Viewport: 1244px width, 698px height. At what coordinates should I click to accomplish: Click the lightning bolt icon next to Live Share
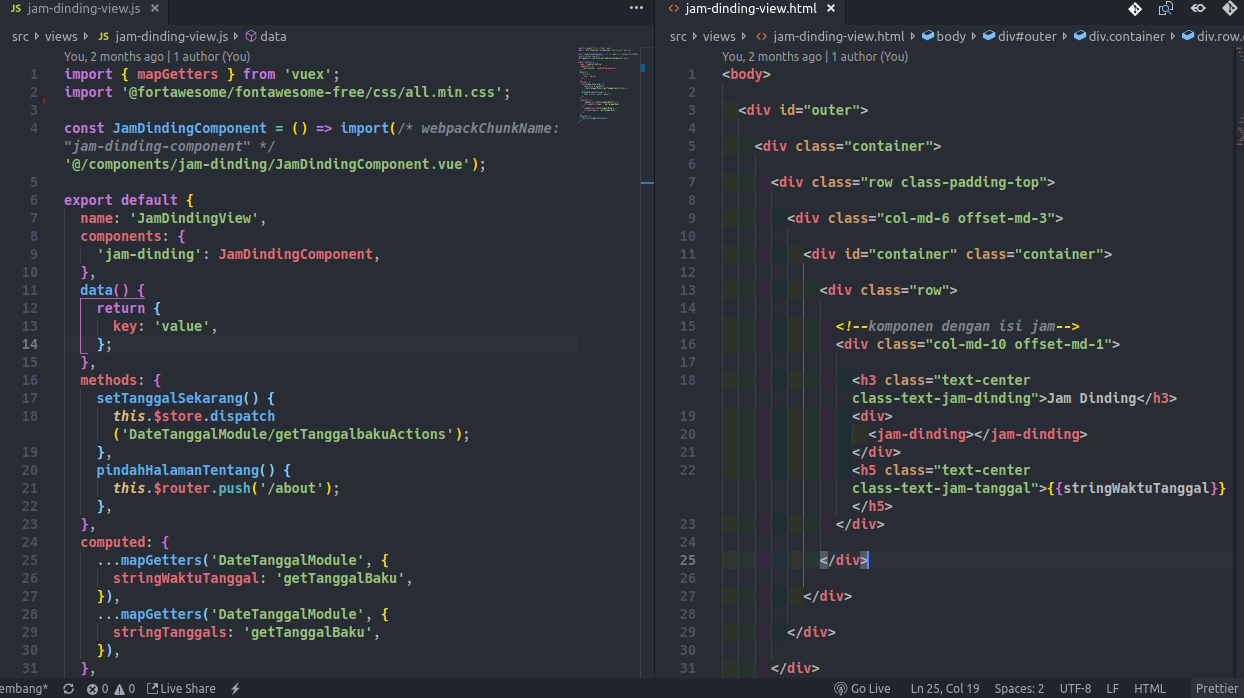[236, 688]
